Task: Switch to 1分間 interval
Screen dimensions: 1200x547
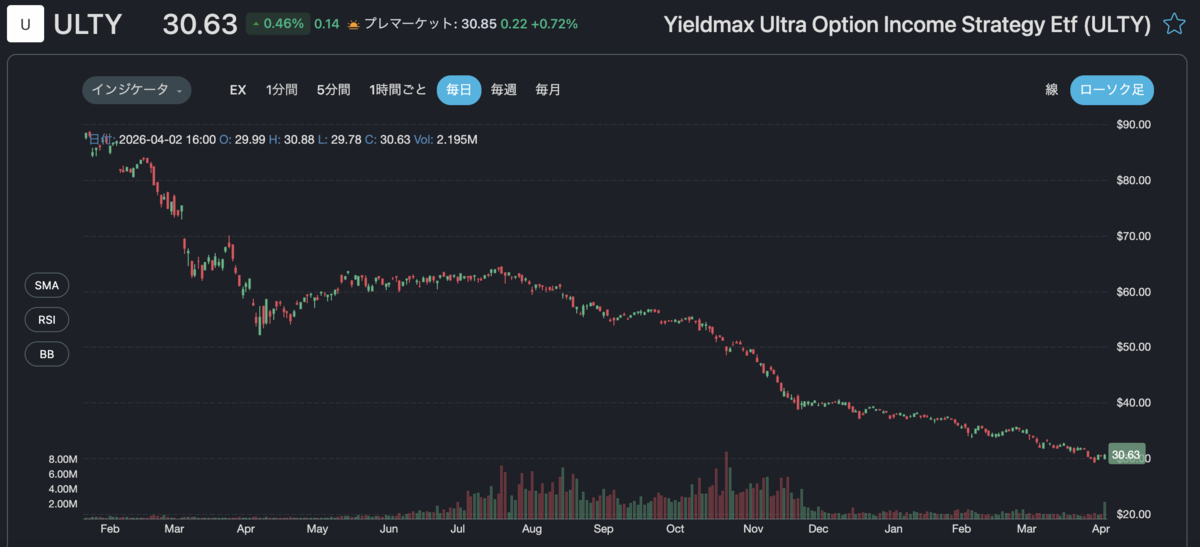Action: pos(282,90)
